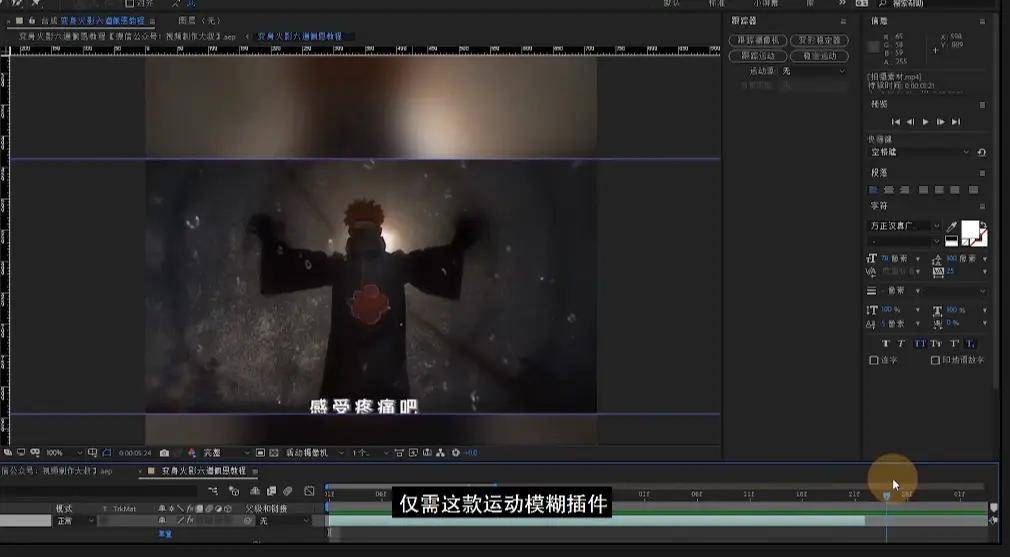
Task: Toggle small caps text style
Action: point(935,344)
